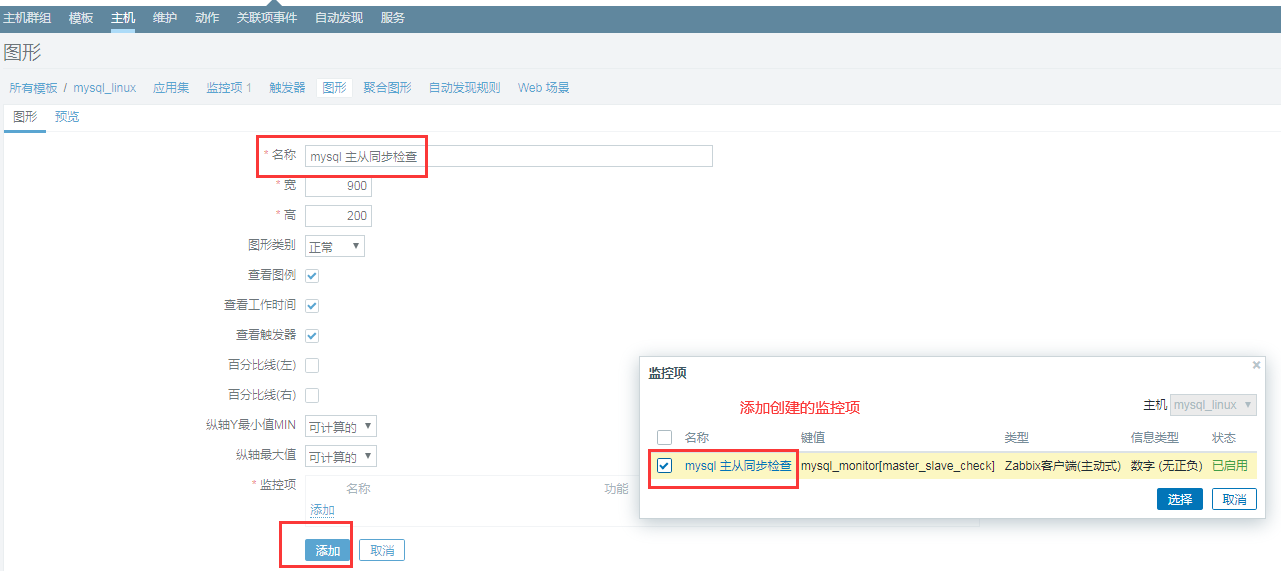The width and height of the screenshot is (1281, 571).
Task: Go to 所有模板 breadcrumb link
Action: click(34, 88)
